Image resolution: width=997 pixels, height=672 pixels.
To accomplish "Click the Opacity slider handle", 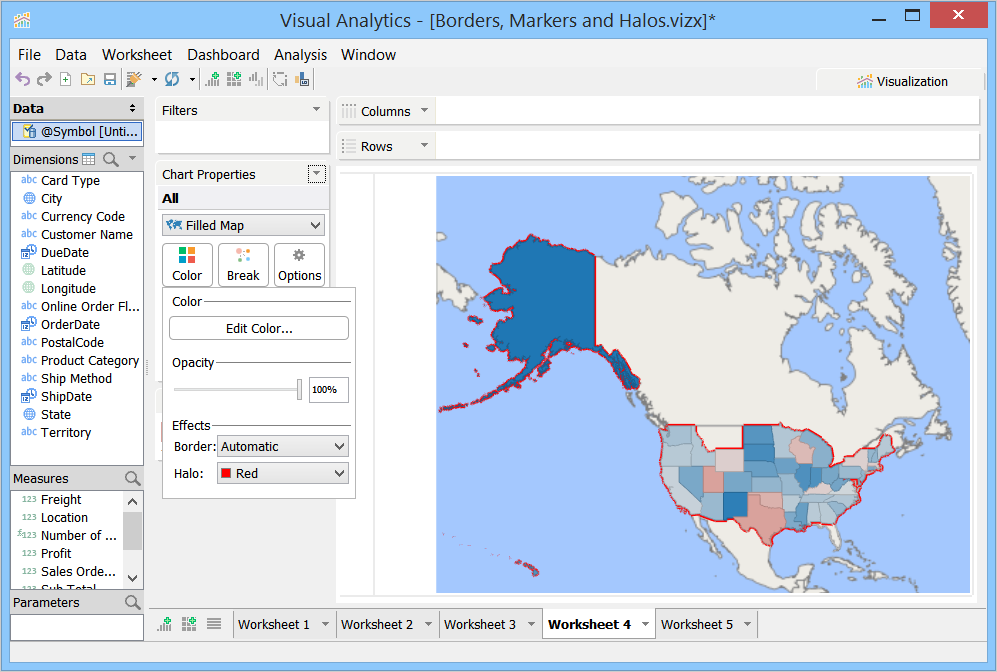I will click(x=299, y=389).
